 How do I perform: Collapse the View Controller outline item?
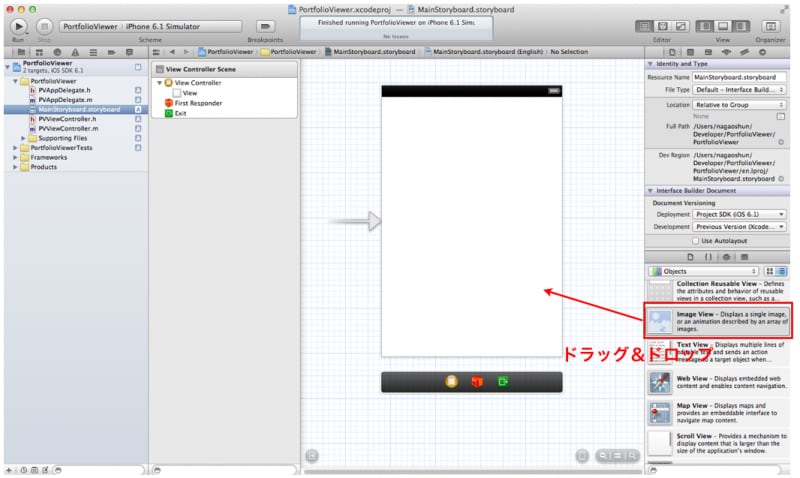point(160,83)
